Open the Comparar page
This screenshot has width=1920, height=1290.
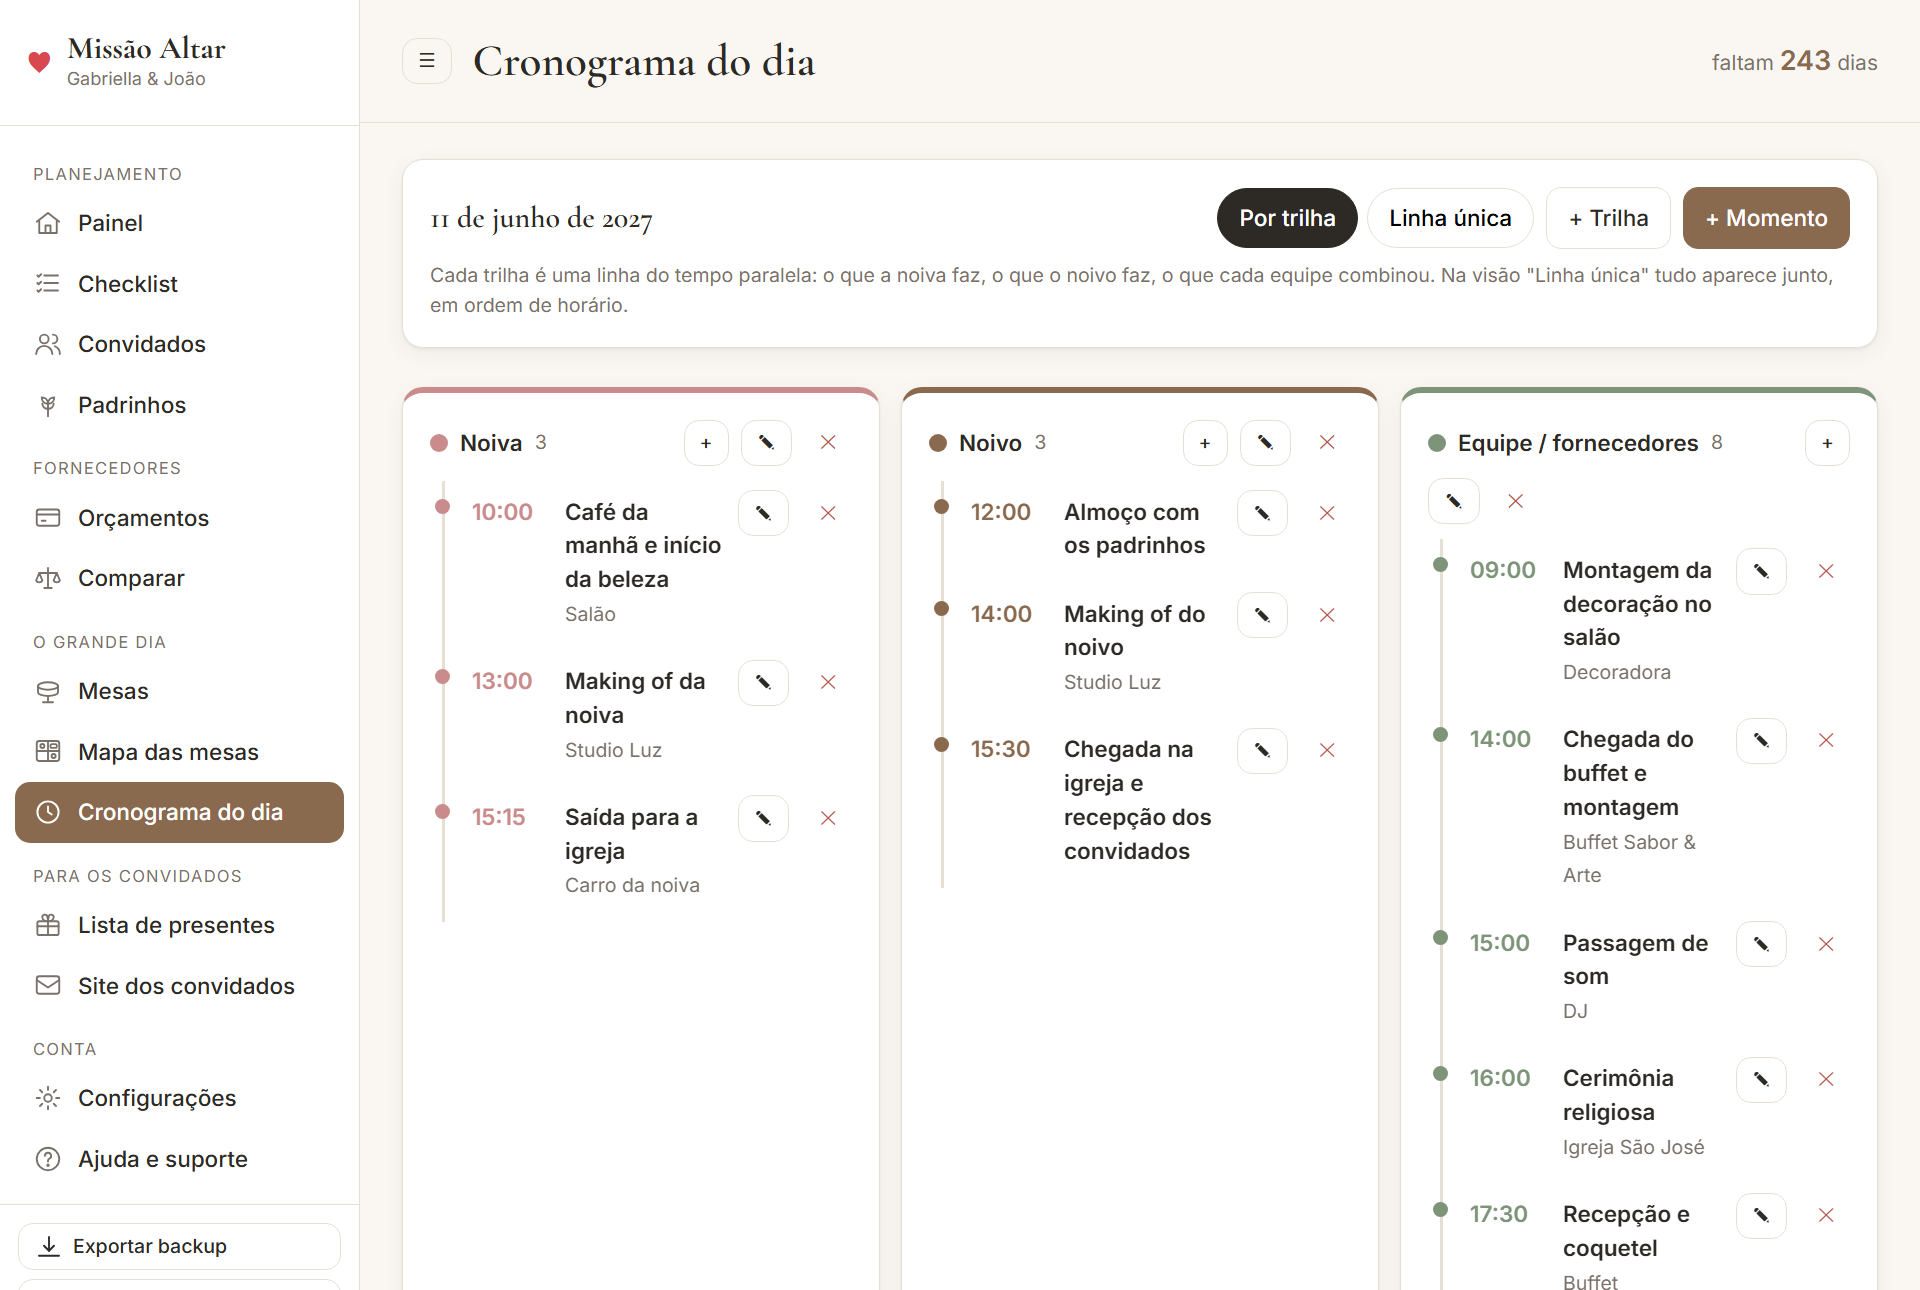[179, 578]
